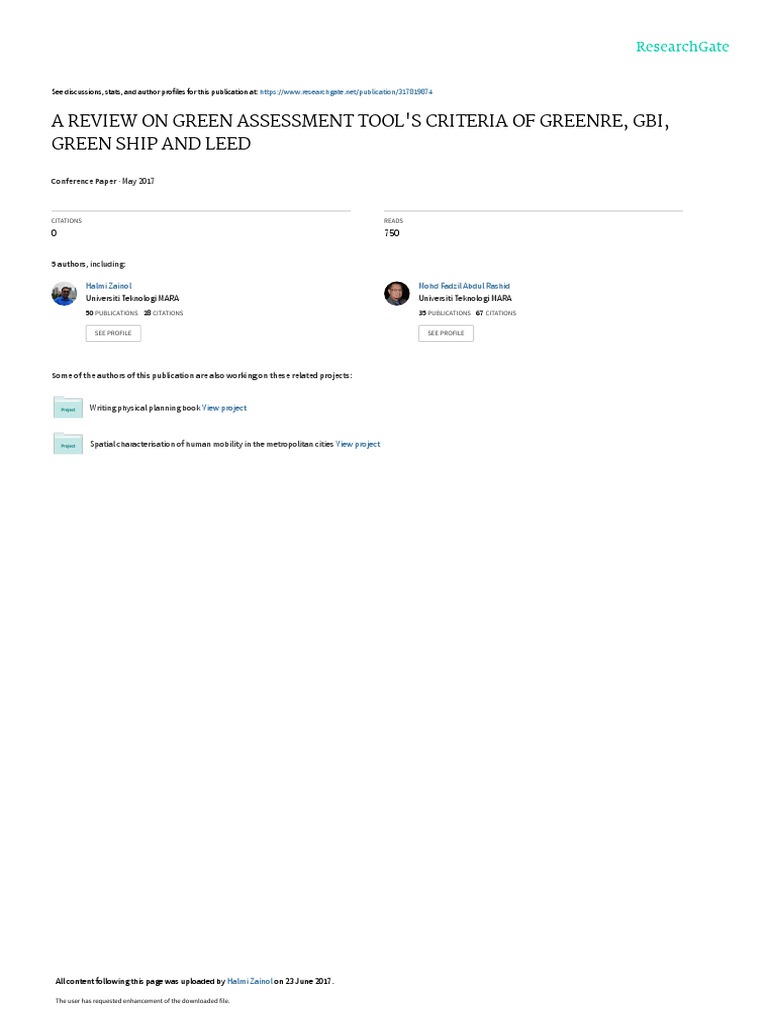Viewport: 768px width, 1024px height.
Task: Click the 50 PUBLICATIONS stat for Halmi Zainol
Action: coord(112,313)
